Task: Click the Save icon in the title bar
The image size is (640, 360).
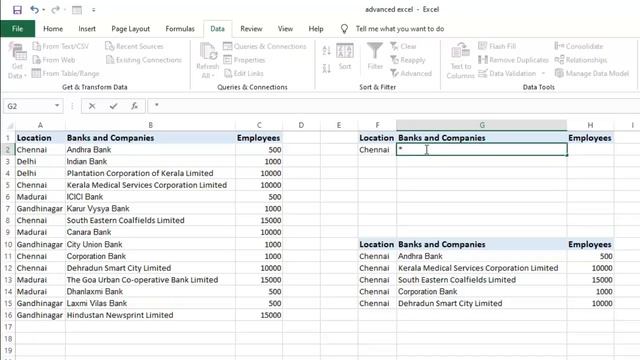Action: click(x=17, y=9)
